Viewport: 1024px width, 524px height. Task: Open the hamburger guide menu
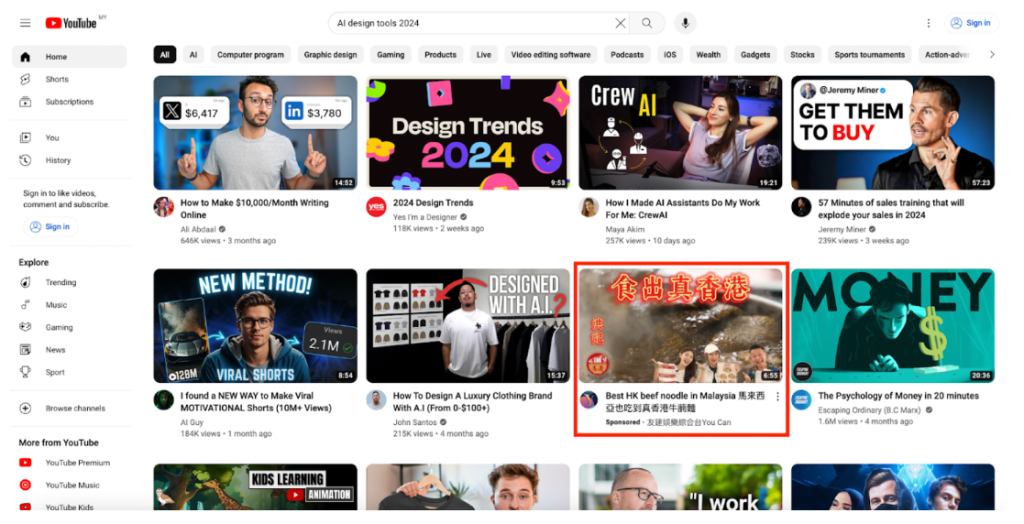(x=25, y=23)
